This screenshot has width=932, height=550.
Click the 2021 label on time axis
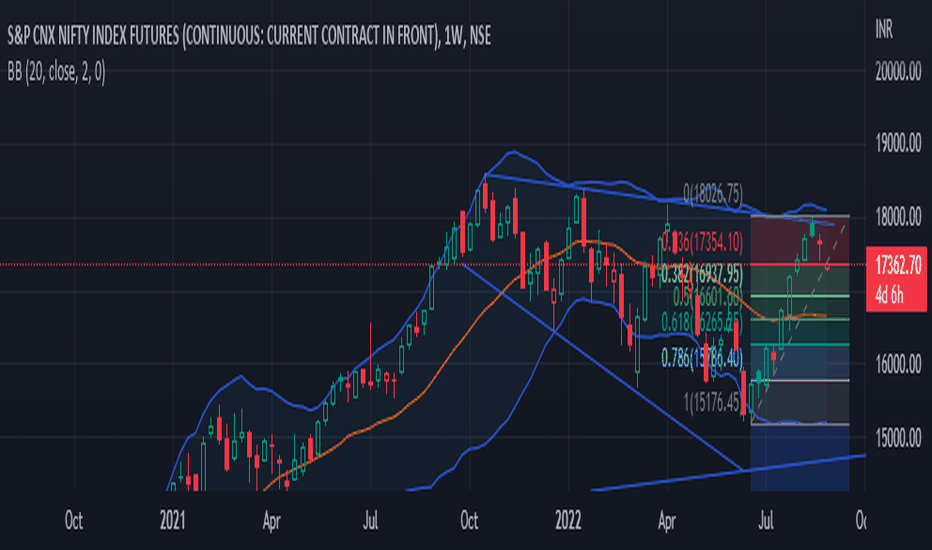172,521
